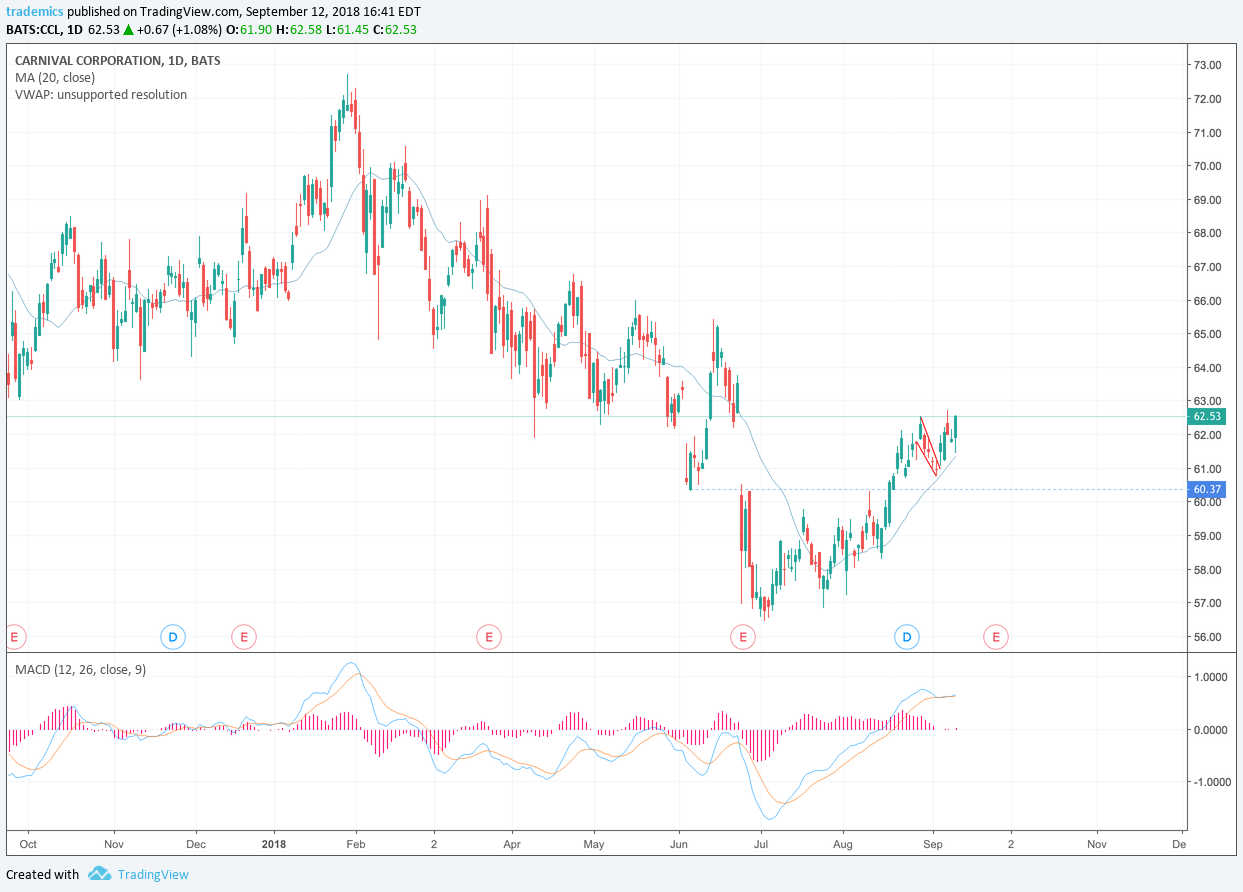Click the MACD (12, 26, close, 9) label
Viewport: 1243px width, 892px height.
[x=81, y=669]
